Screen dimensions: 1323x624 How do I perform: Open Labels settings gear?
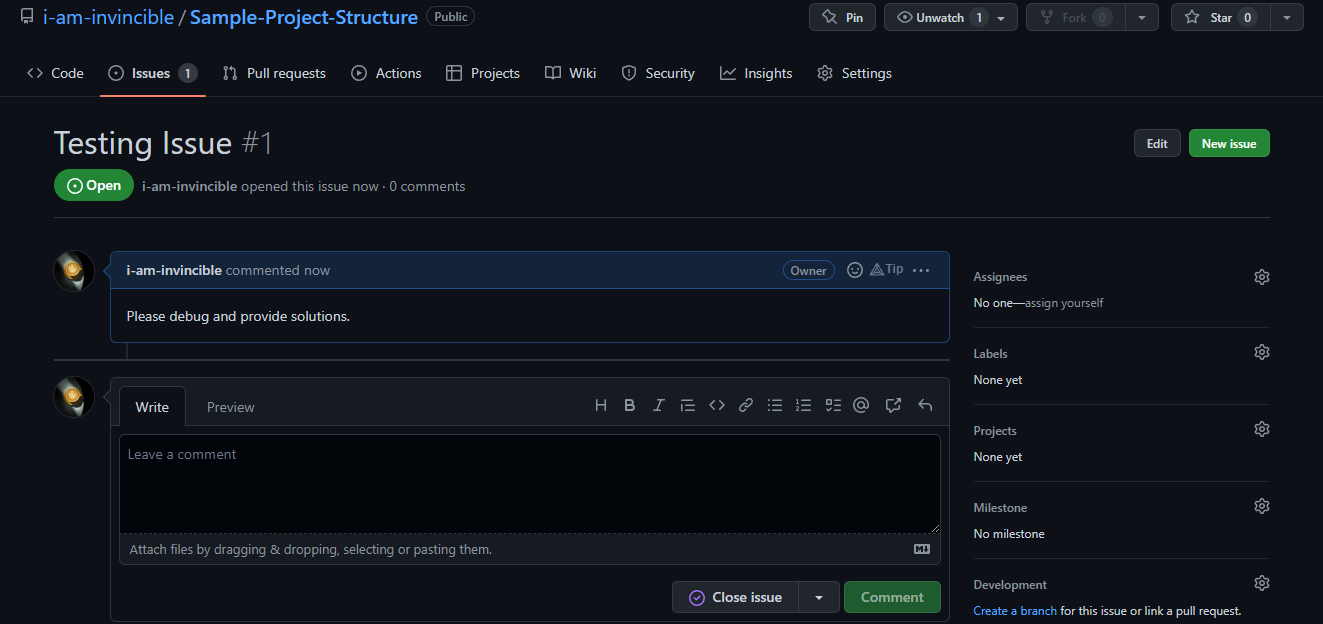[1262, 352]
